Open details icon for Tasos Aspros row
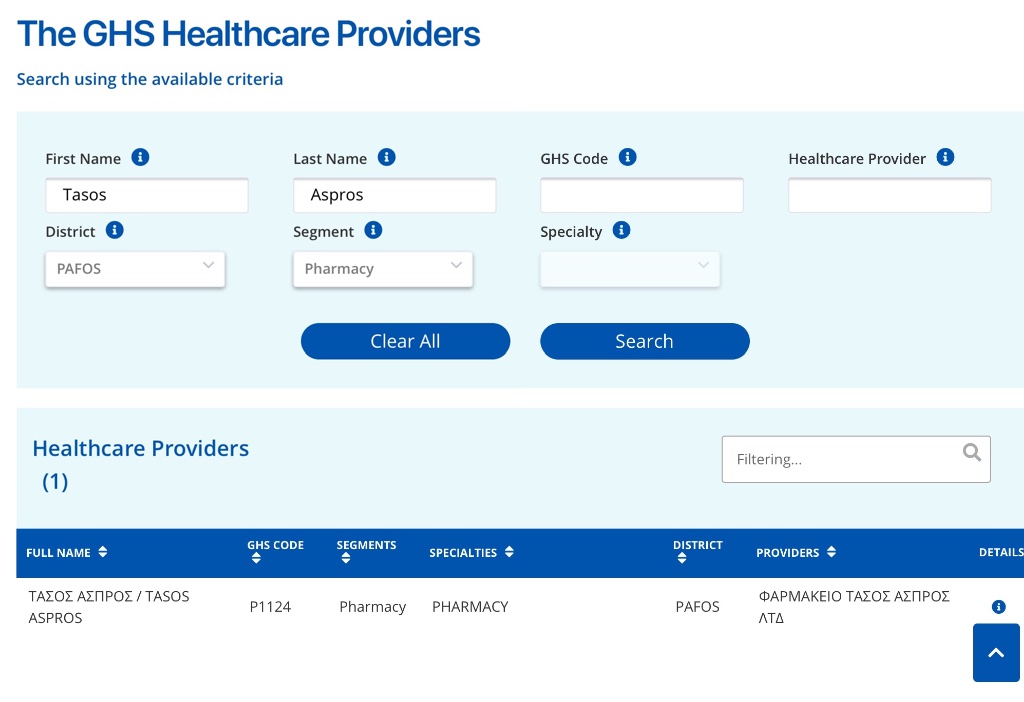This screenshot has width=1024, height=702. coord(999,607)
